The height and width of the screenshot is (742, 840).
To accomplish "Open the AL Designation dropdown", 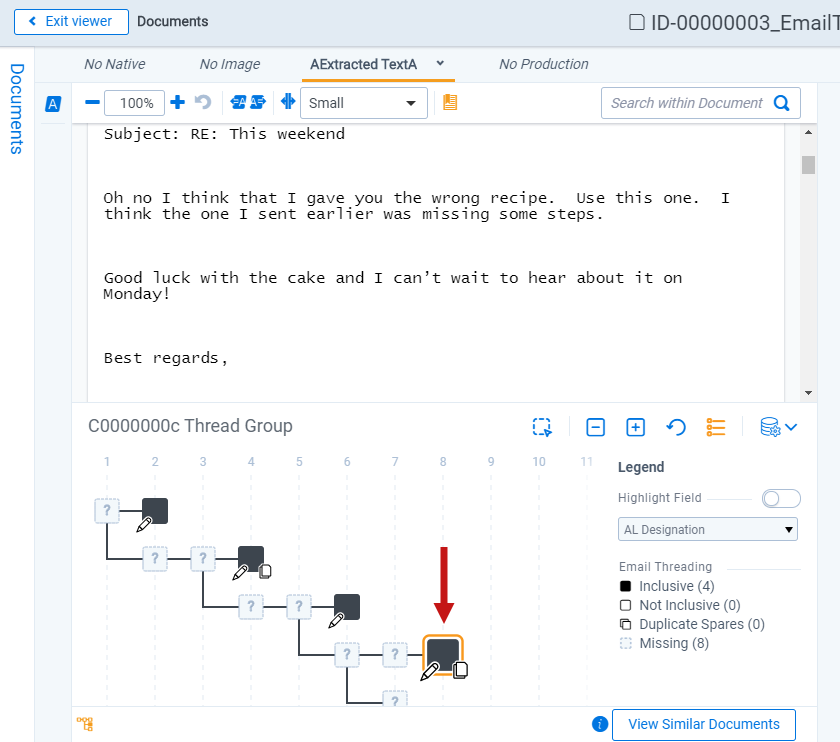I will pos(708,529).
